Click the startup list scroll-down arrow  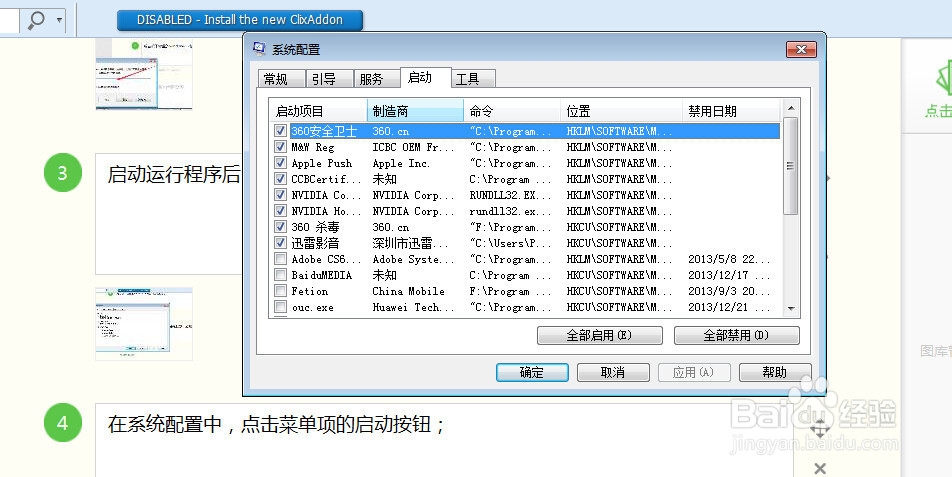pos(790,309)
